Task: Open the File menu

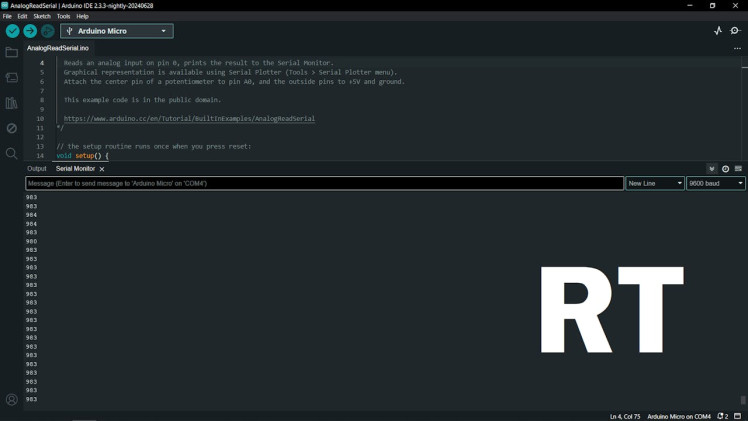Action: 7,16
